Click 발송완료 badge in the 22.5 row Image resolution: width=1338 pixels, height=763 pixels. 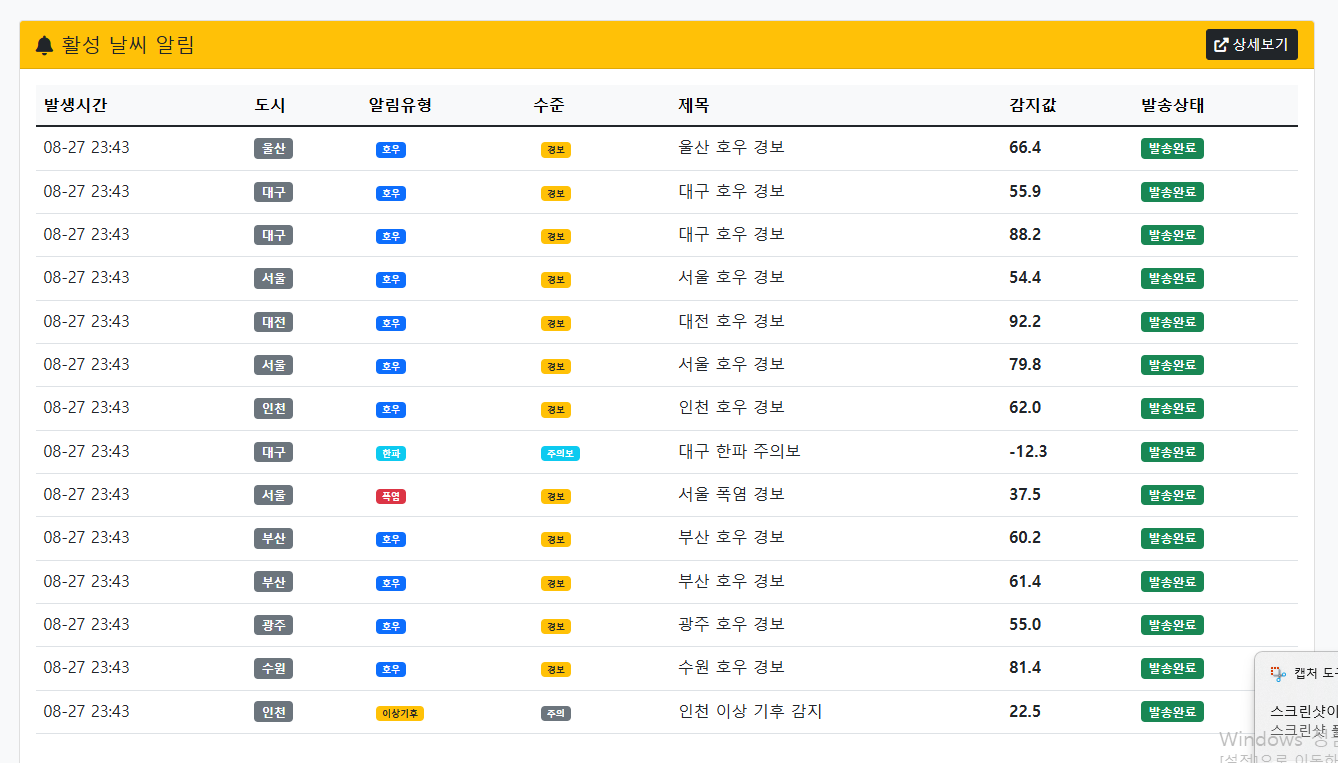1172,712
